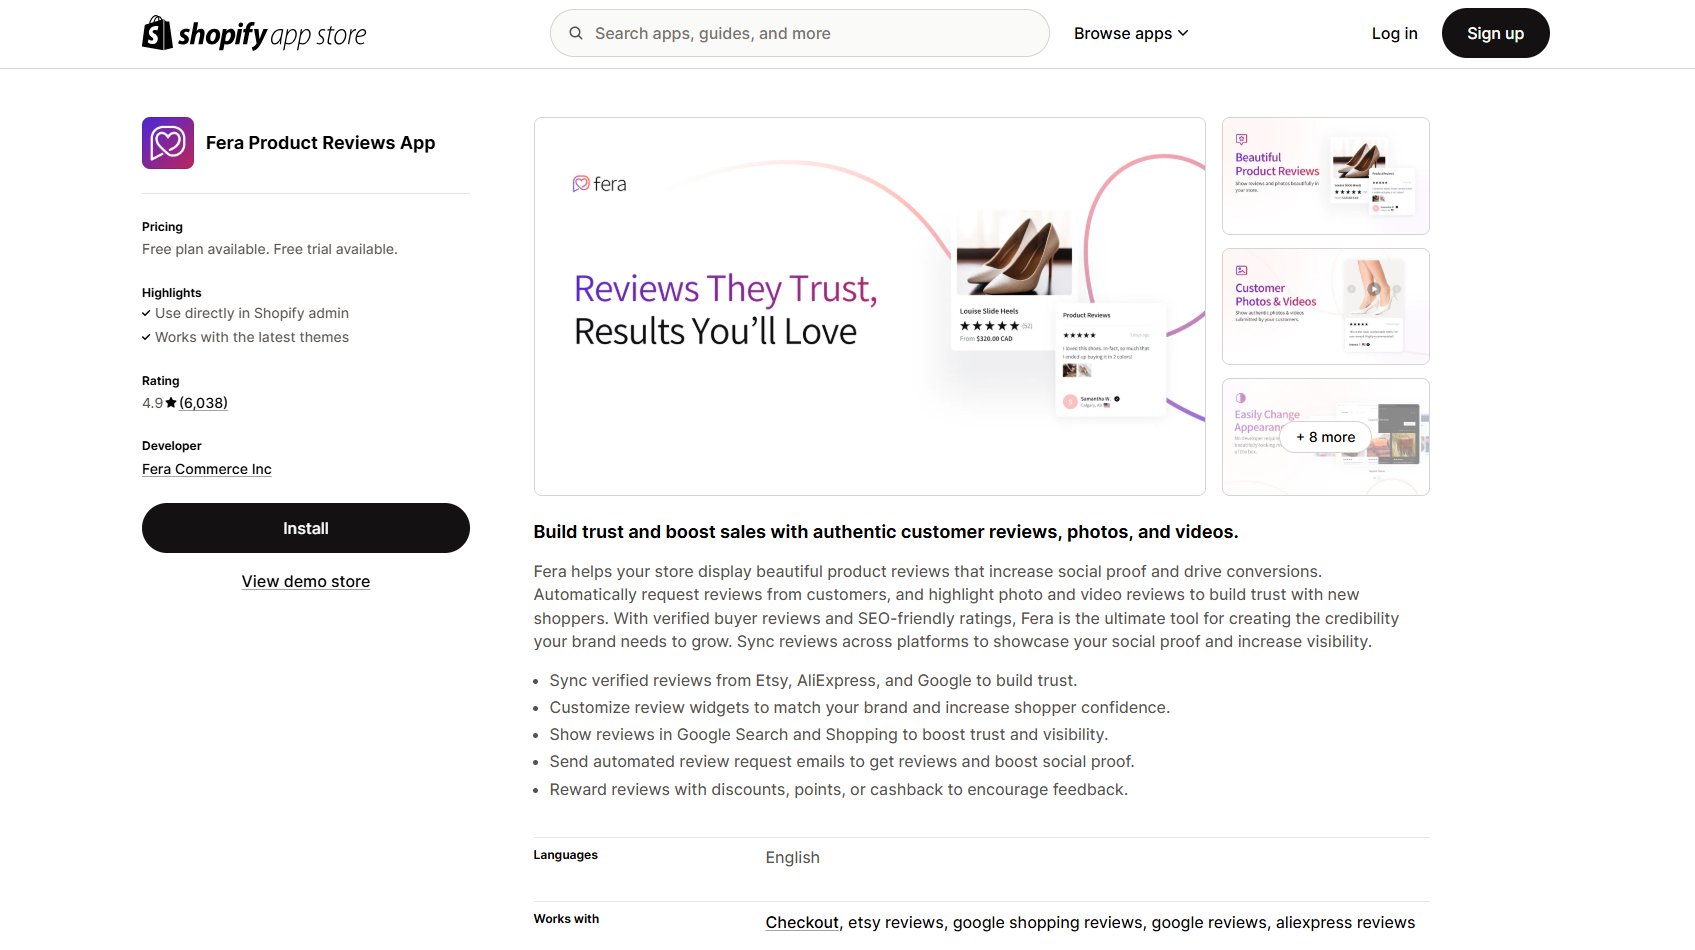Image resolution: width=1695 pixels, height=950 pixels.
Task: Click the Fera Product Reviews App title
Action: coord(320,143)
